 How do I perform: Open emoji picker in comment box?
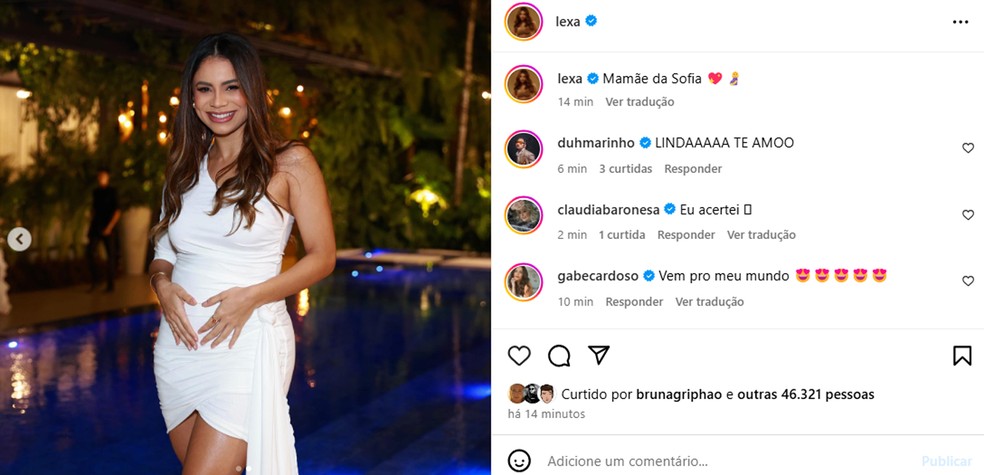(x=519, y=461)
